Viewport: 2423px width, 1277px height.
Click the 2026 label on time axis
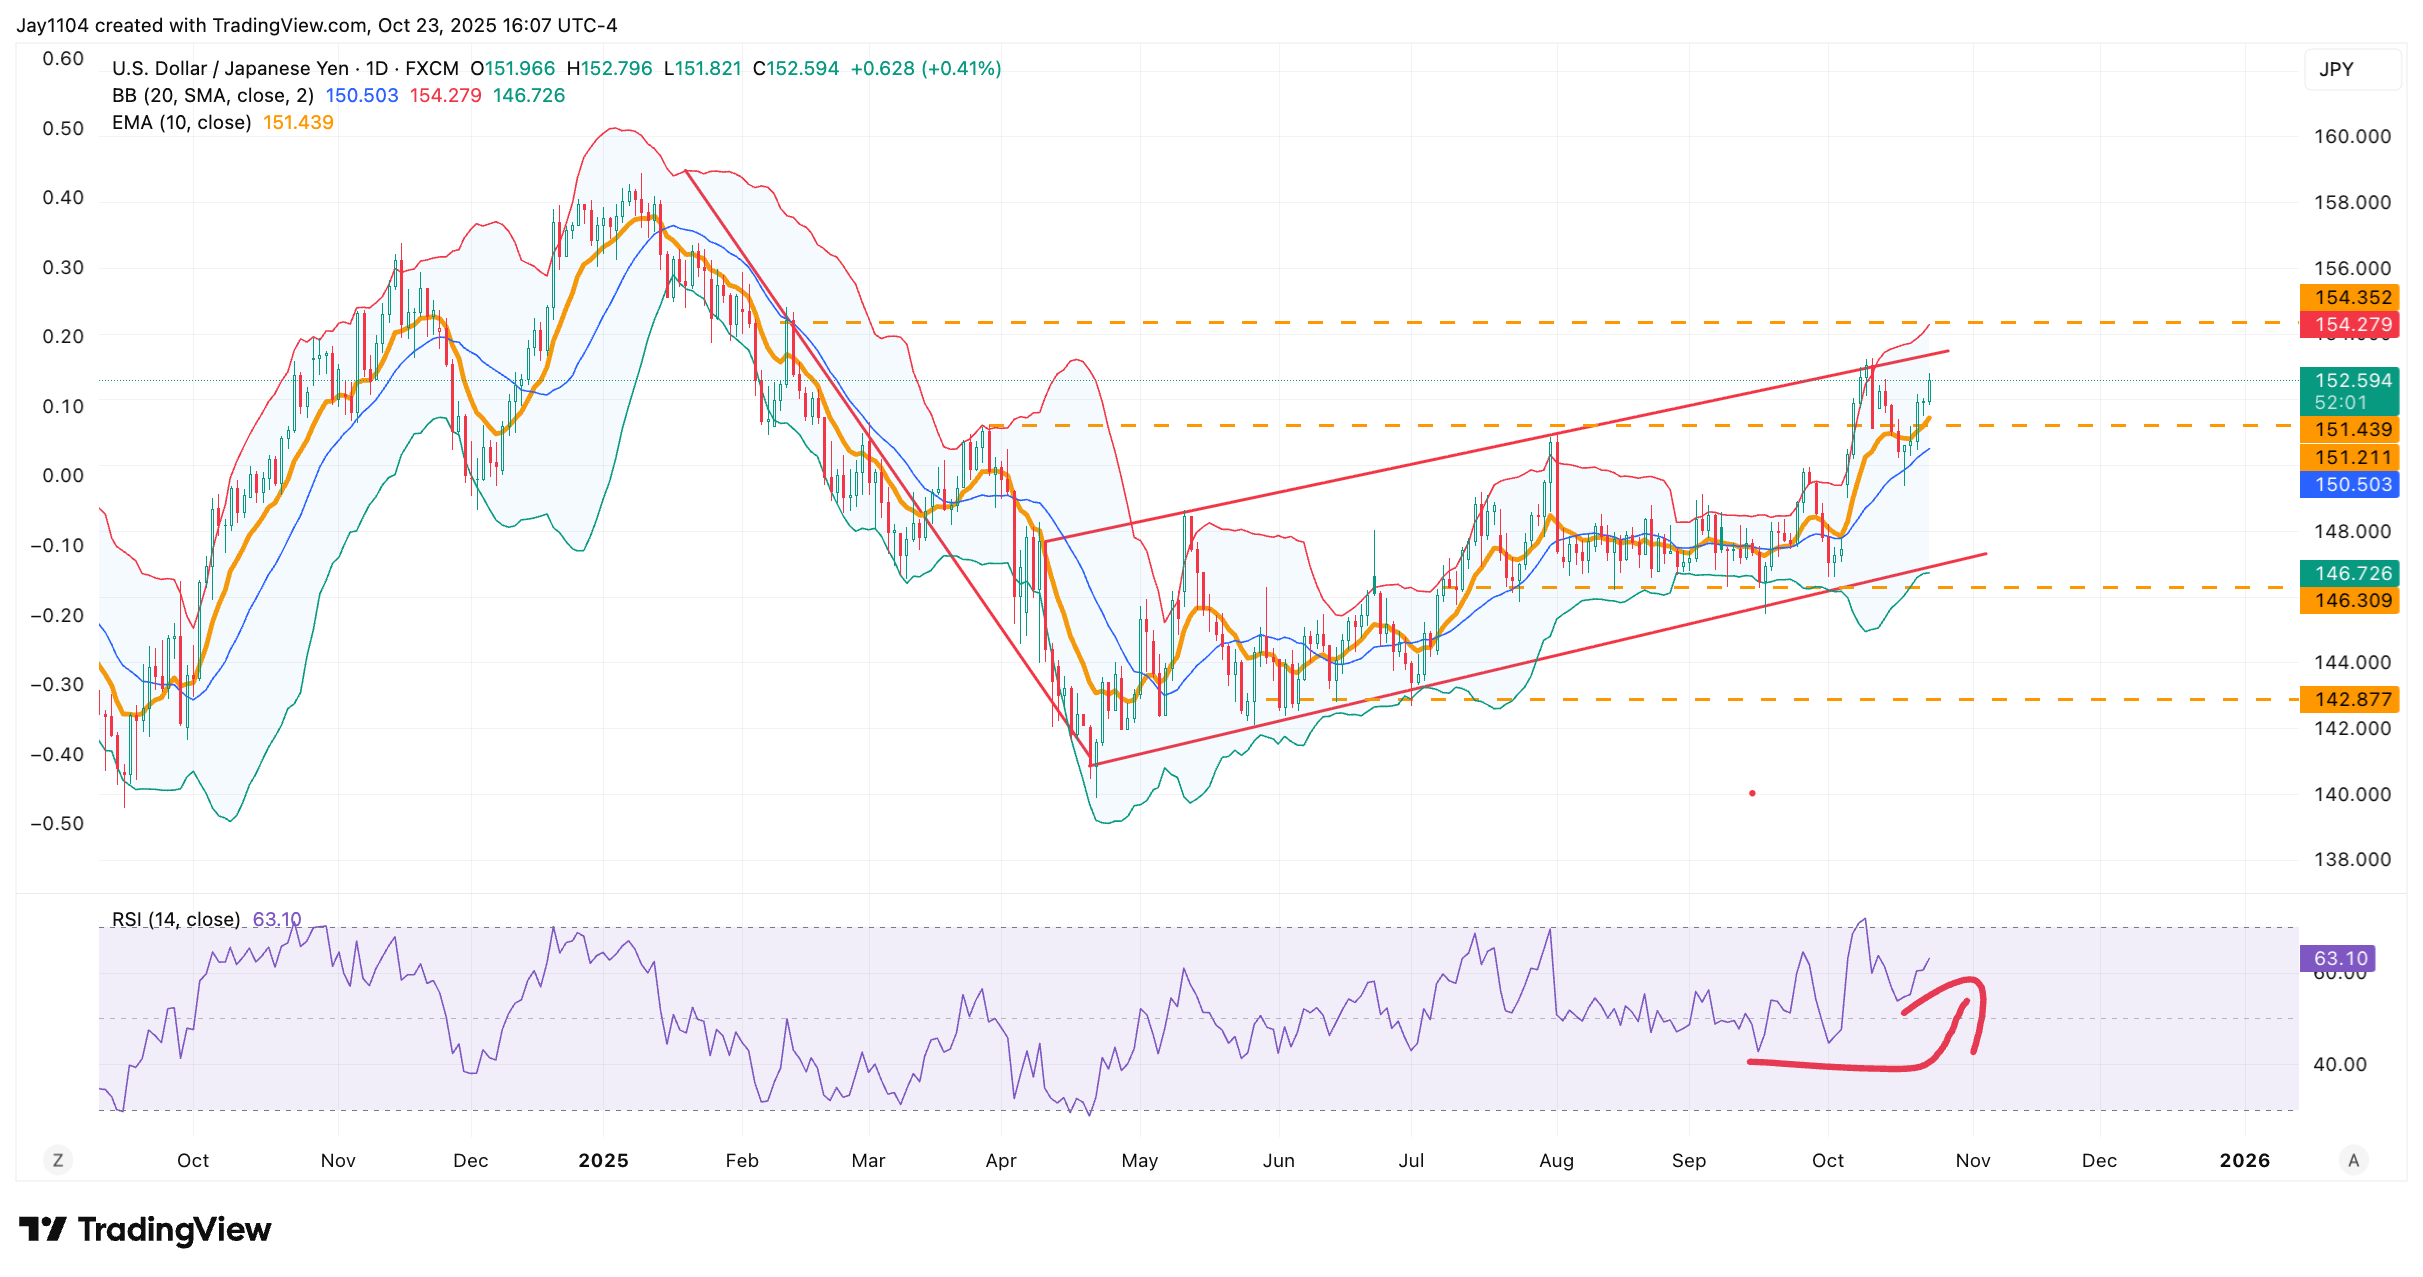coord(2244,1160)
